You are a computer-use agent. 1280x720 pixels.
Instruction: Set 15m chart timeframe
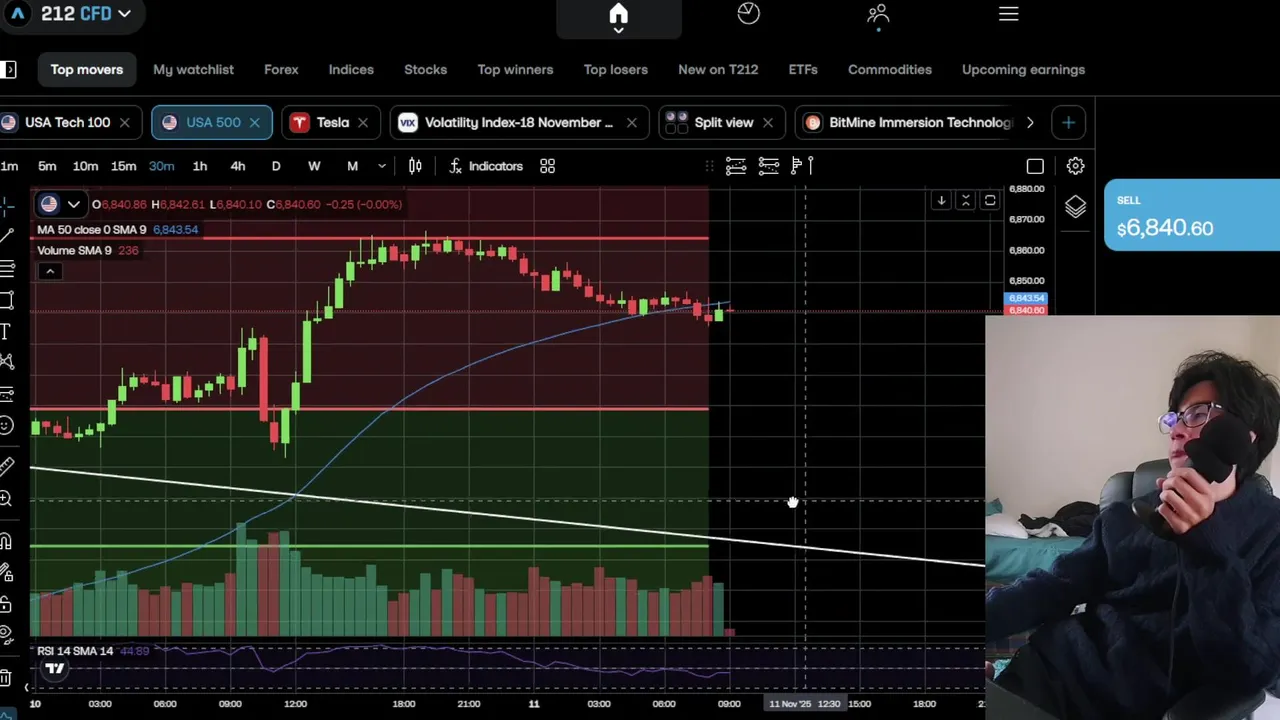123,166
